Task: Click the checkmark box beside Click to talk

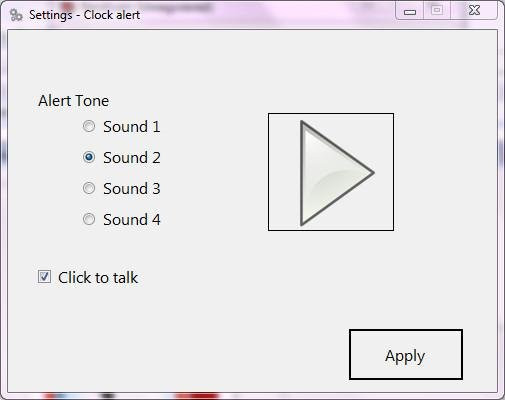Action: (x=44, y=277)
